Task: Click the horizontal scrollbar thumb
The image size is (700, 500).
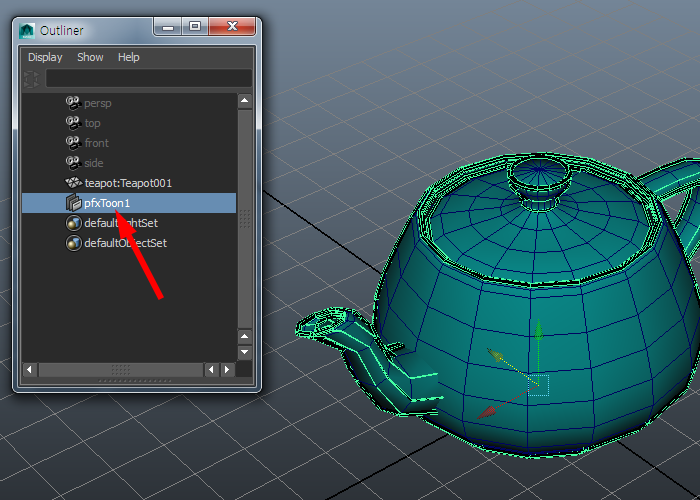Action: tap(121, 370)
